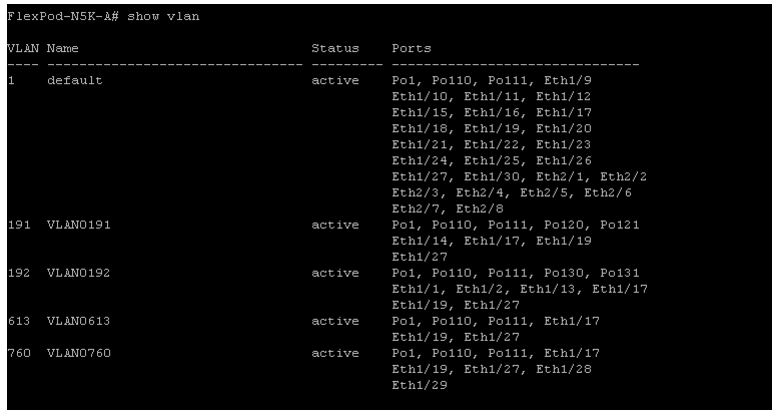Select VLAN0613 name entry

pyautogui.click(x=78, y=321)
